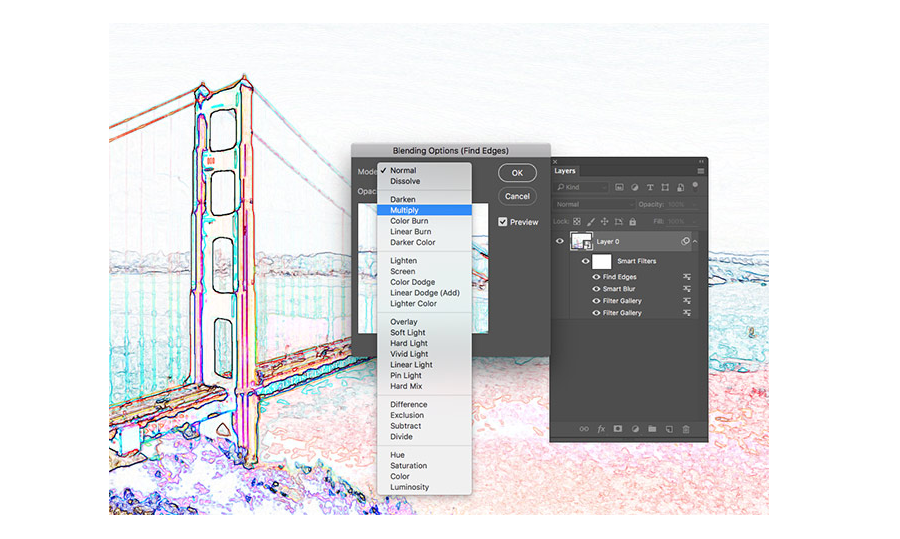Click the link layers chain icon
The height and width of the screenshot is (539, 900).
click(584, 429)
